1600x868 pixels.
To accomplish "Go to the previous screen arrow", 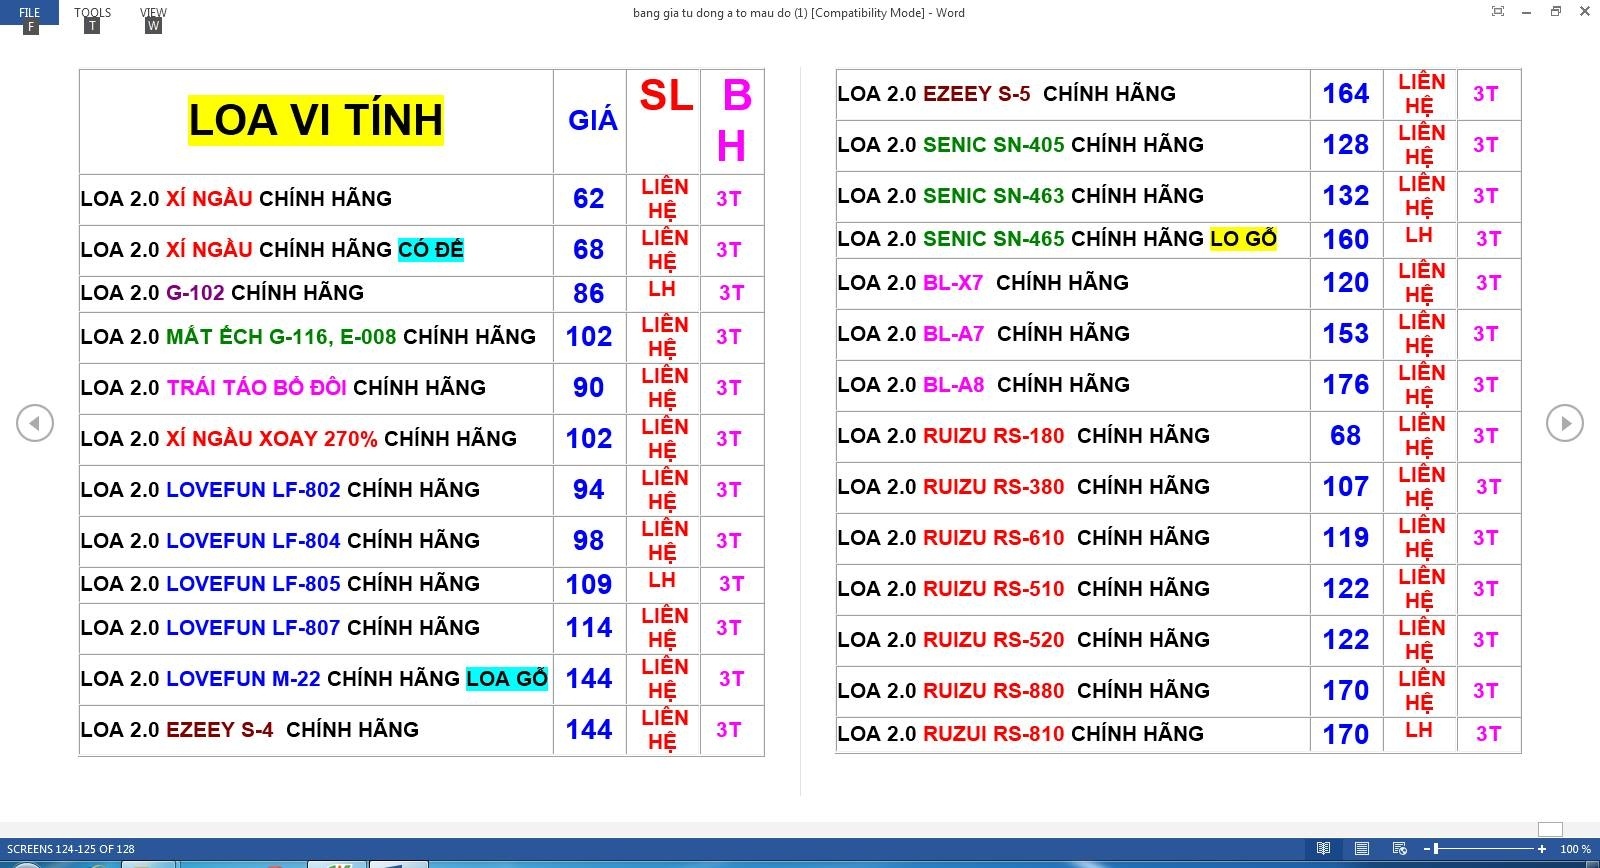I will 34,423.
